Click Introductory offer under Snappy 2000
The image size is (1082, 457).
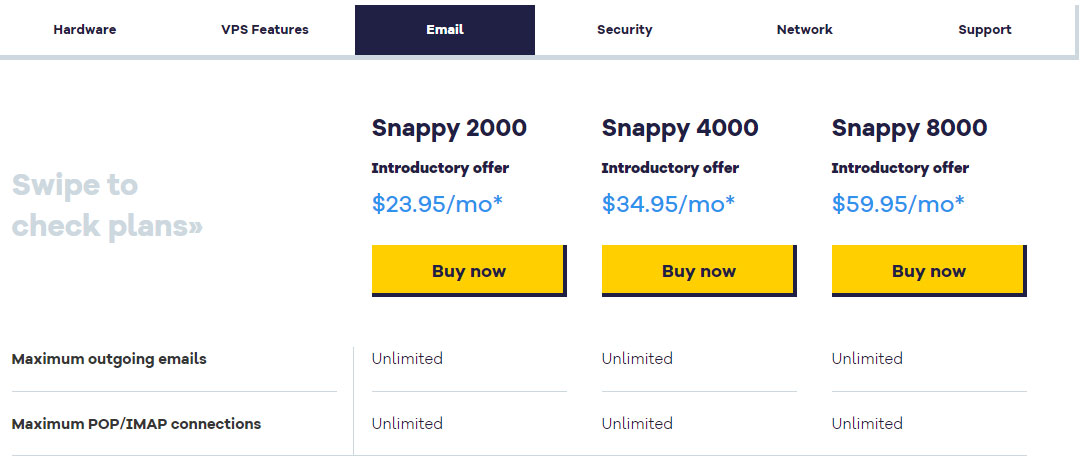pyautogui.click(x=440, y=168)
